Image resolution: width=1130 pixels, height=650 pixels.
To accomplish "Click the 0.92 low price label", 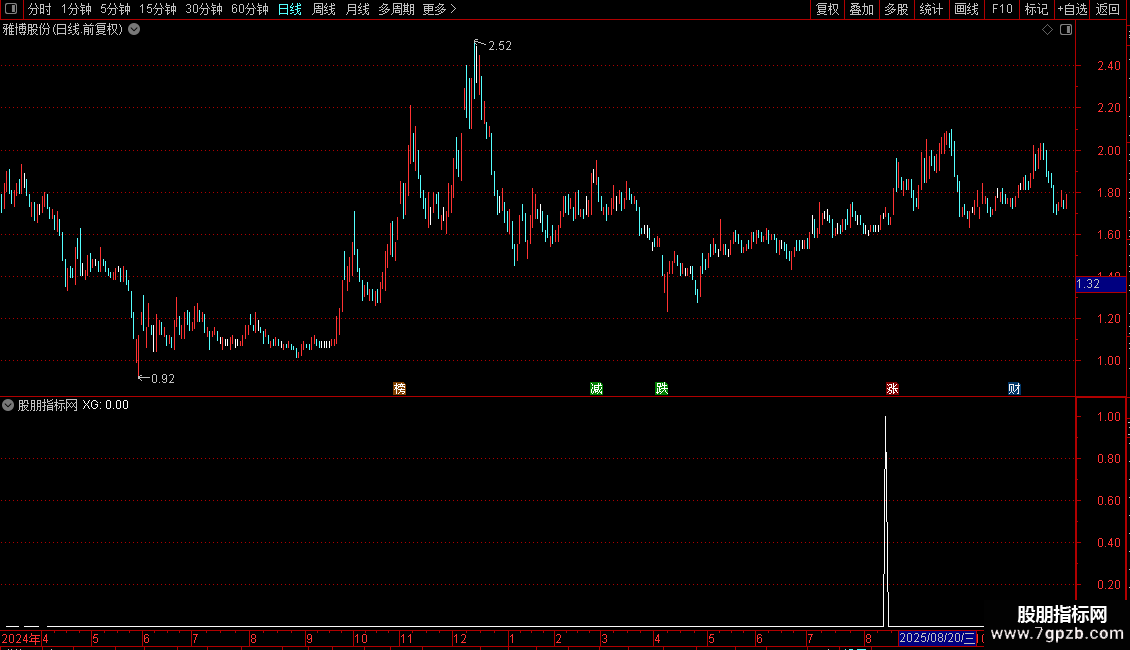I will tap(163, 378).
